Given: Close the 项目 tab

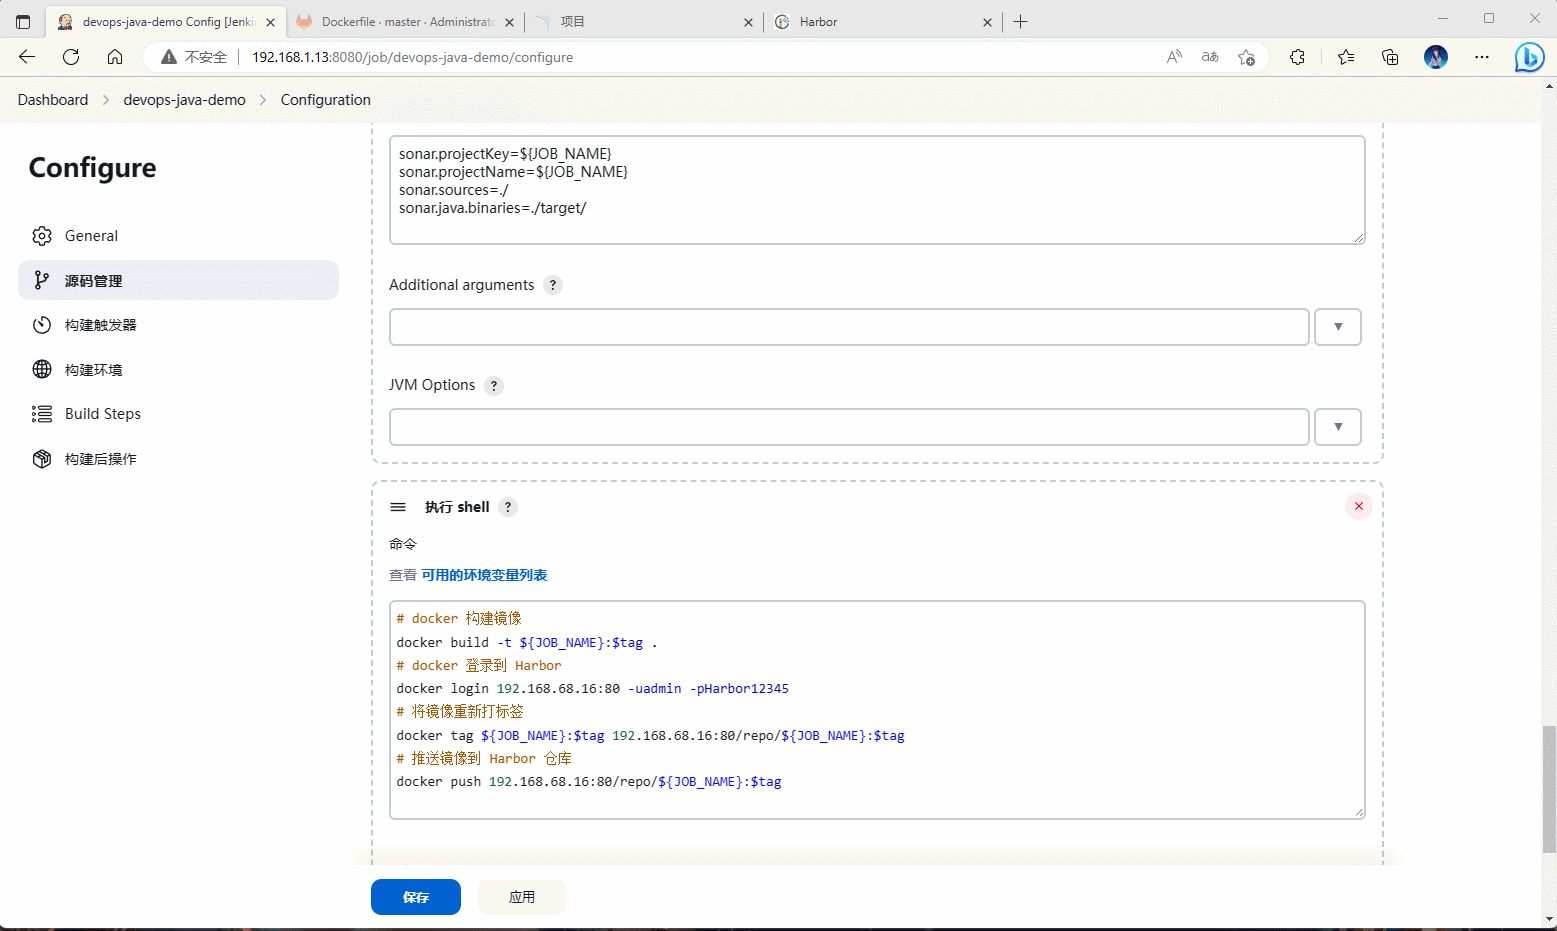Looking at the screenshot, I should pyautogui.click(x=748, y=22).
